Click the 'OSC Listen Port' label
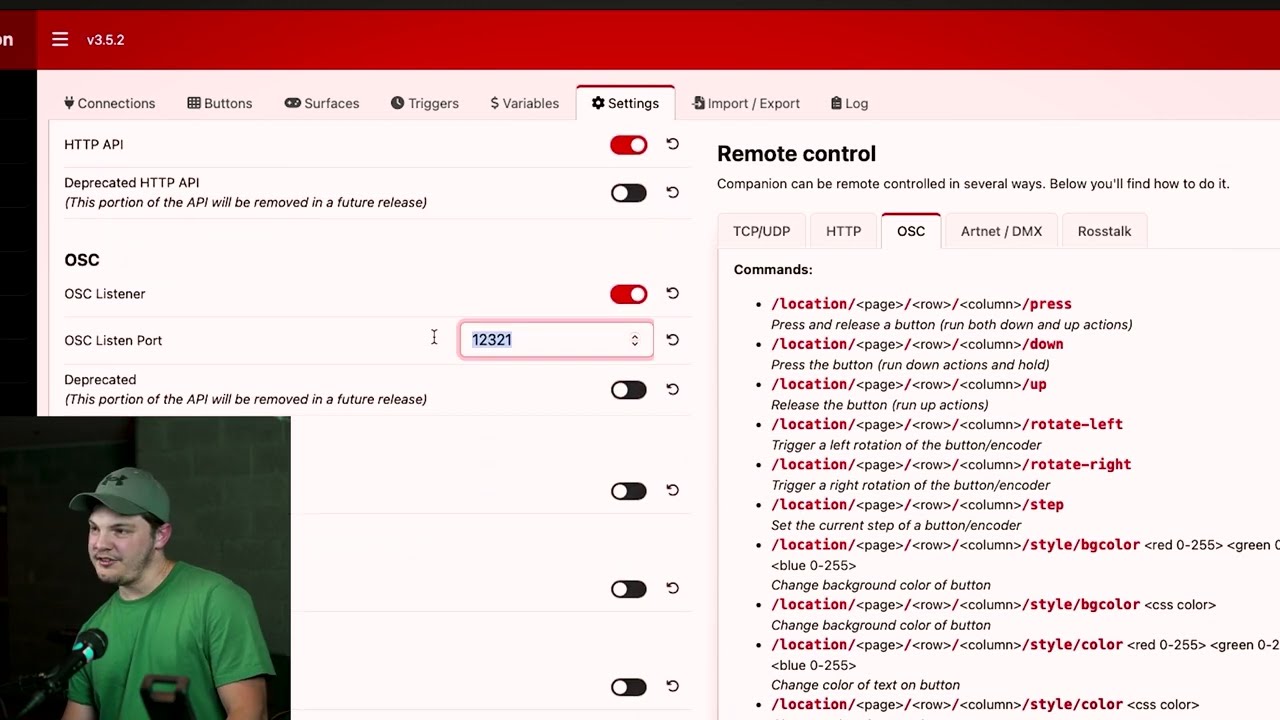1280x720 pixels. point(113,340)
